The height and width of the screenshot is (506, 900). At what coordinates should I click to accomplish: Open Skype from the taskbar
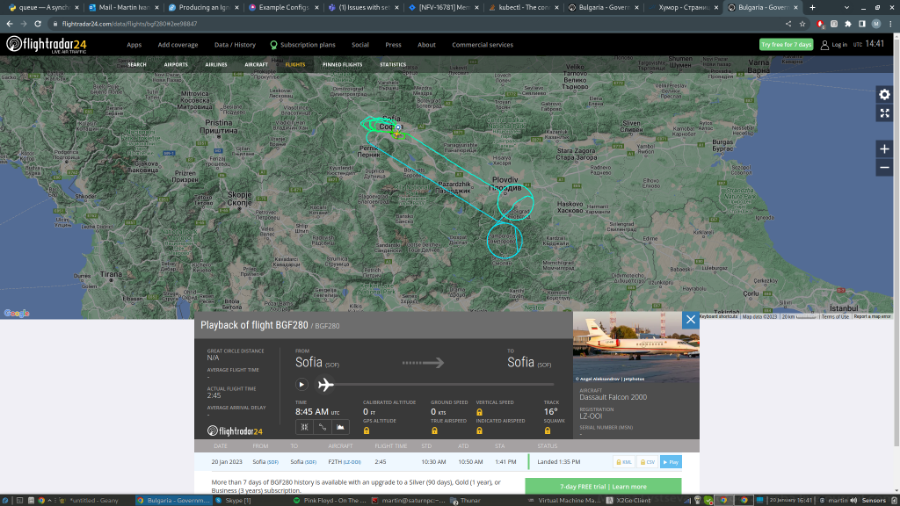234,500
